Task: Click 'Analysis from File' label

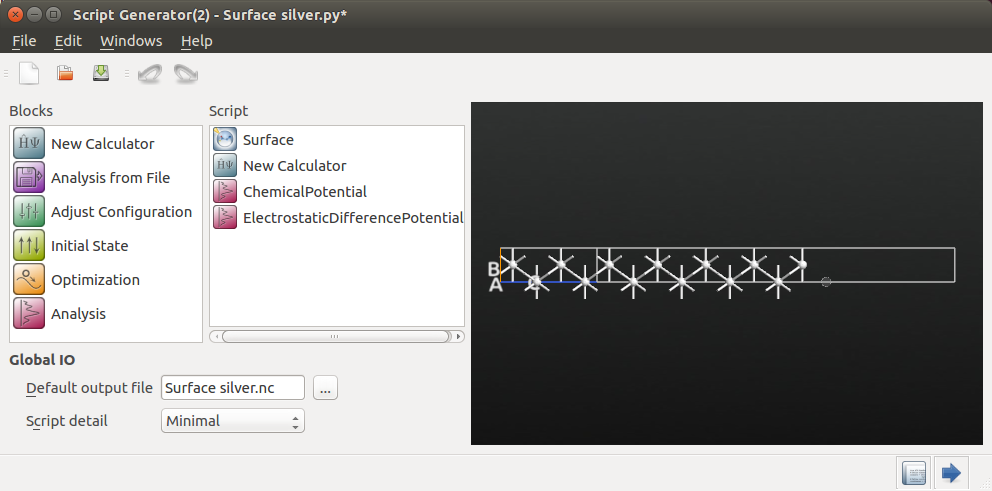Action: 111,178
